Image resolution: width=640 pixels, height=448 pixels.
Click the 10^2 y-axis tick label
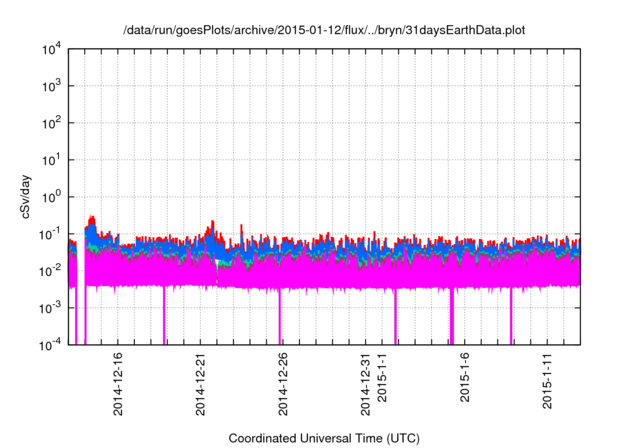click(51, 123)
